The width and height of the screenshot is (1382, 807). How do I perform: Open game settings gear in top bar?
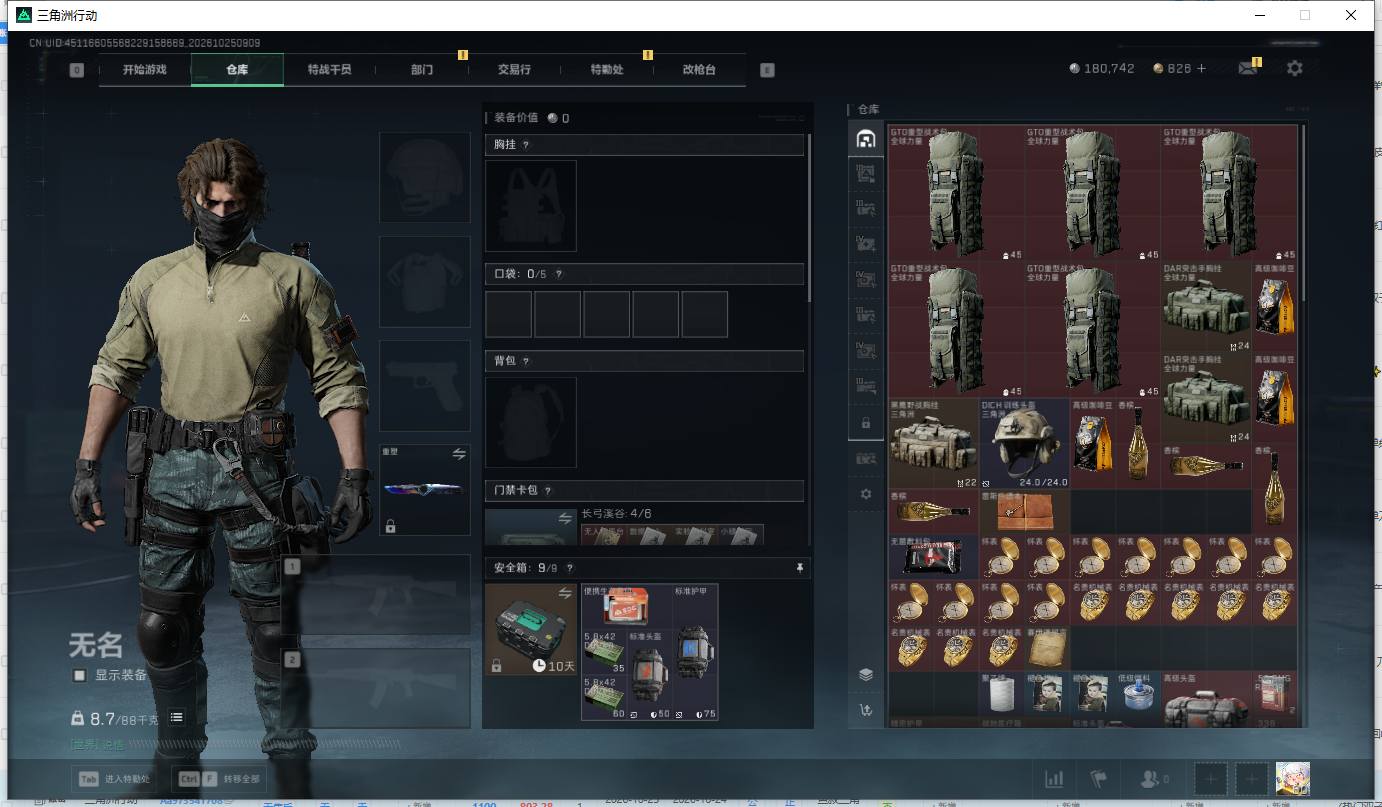point(1295,69)
